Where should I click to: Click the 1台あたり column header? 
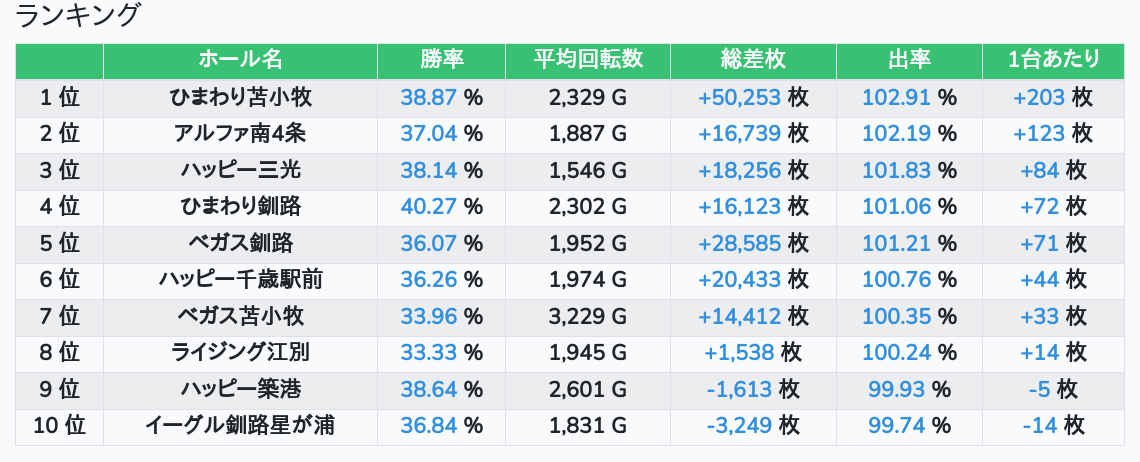[1053, 60]
